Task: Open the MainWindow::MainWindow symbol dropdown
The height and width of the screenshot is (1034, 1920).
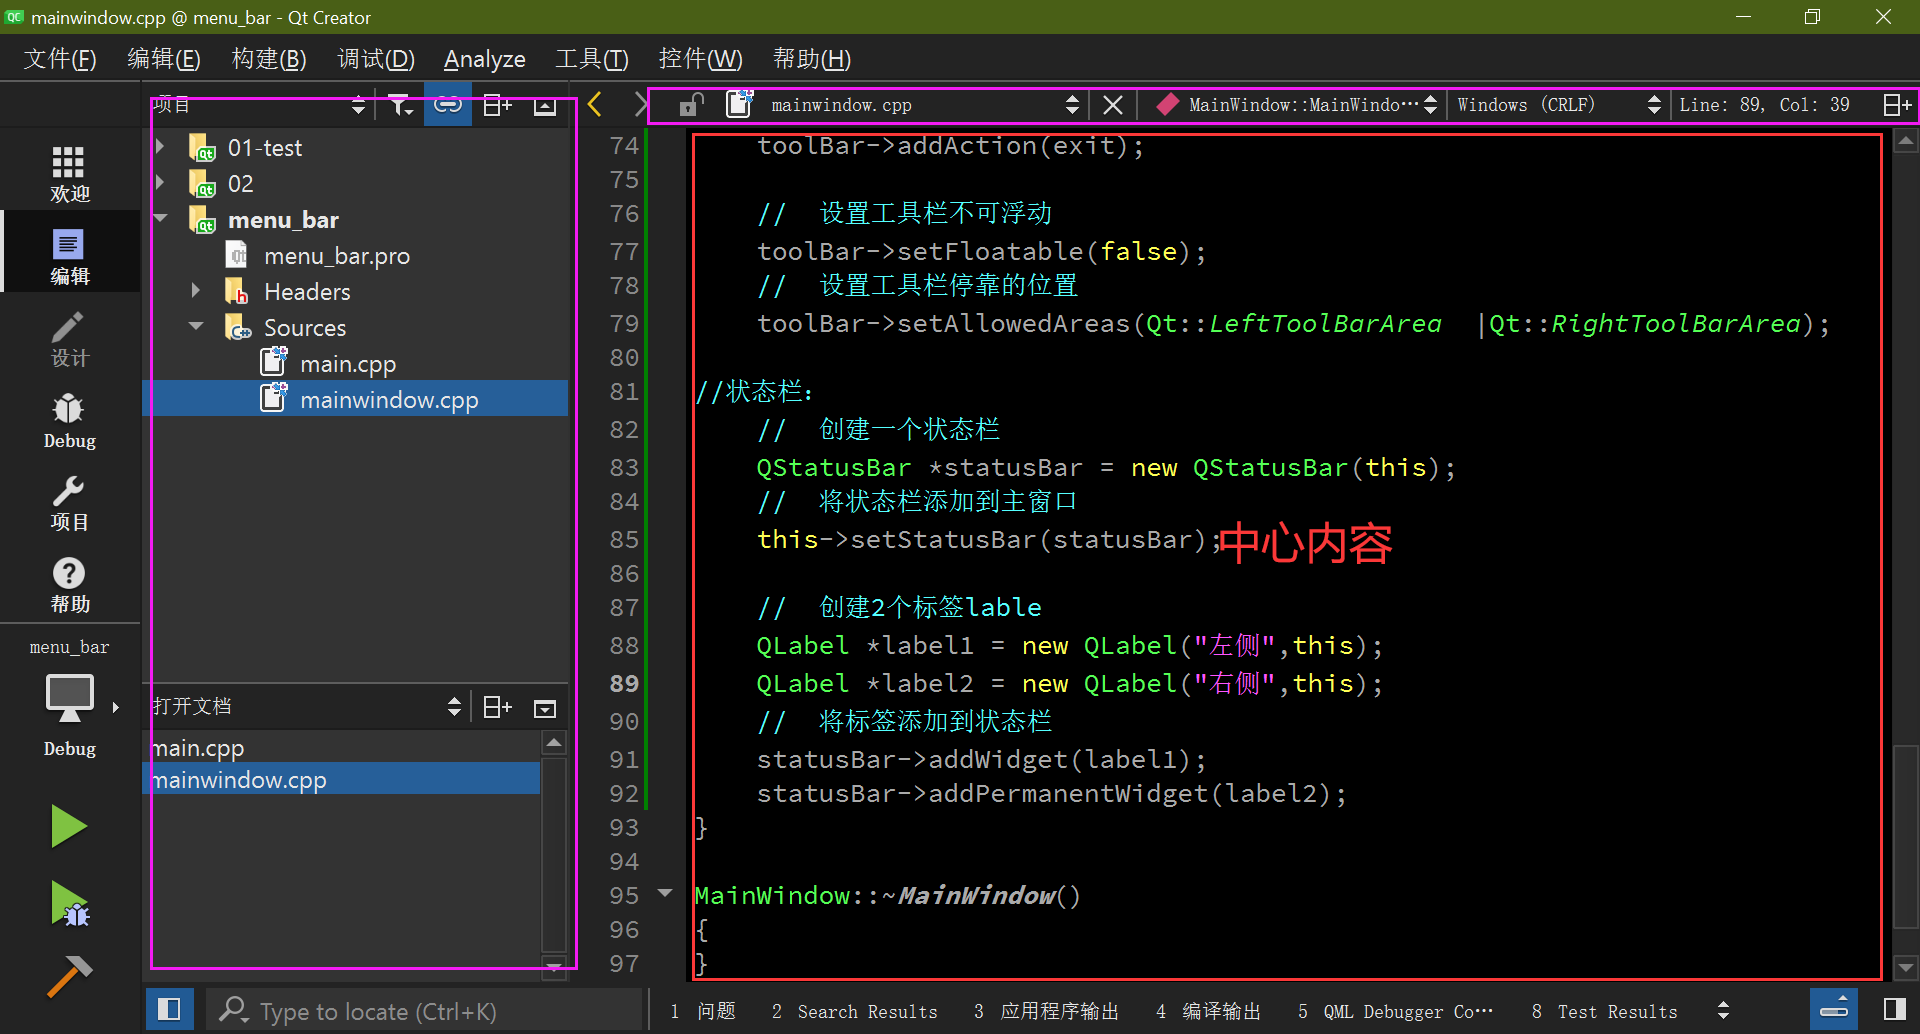Action: click(1430, 104)
